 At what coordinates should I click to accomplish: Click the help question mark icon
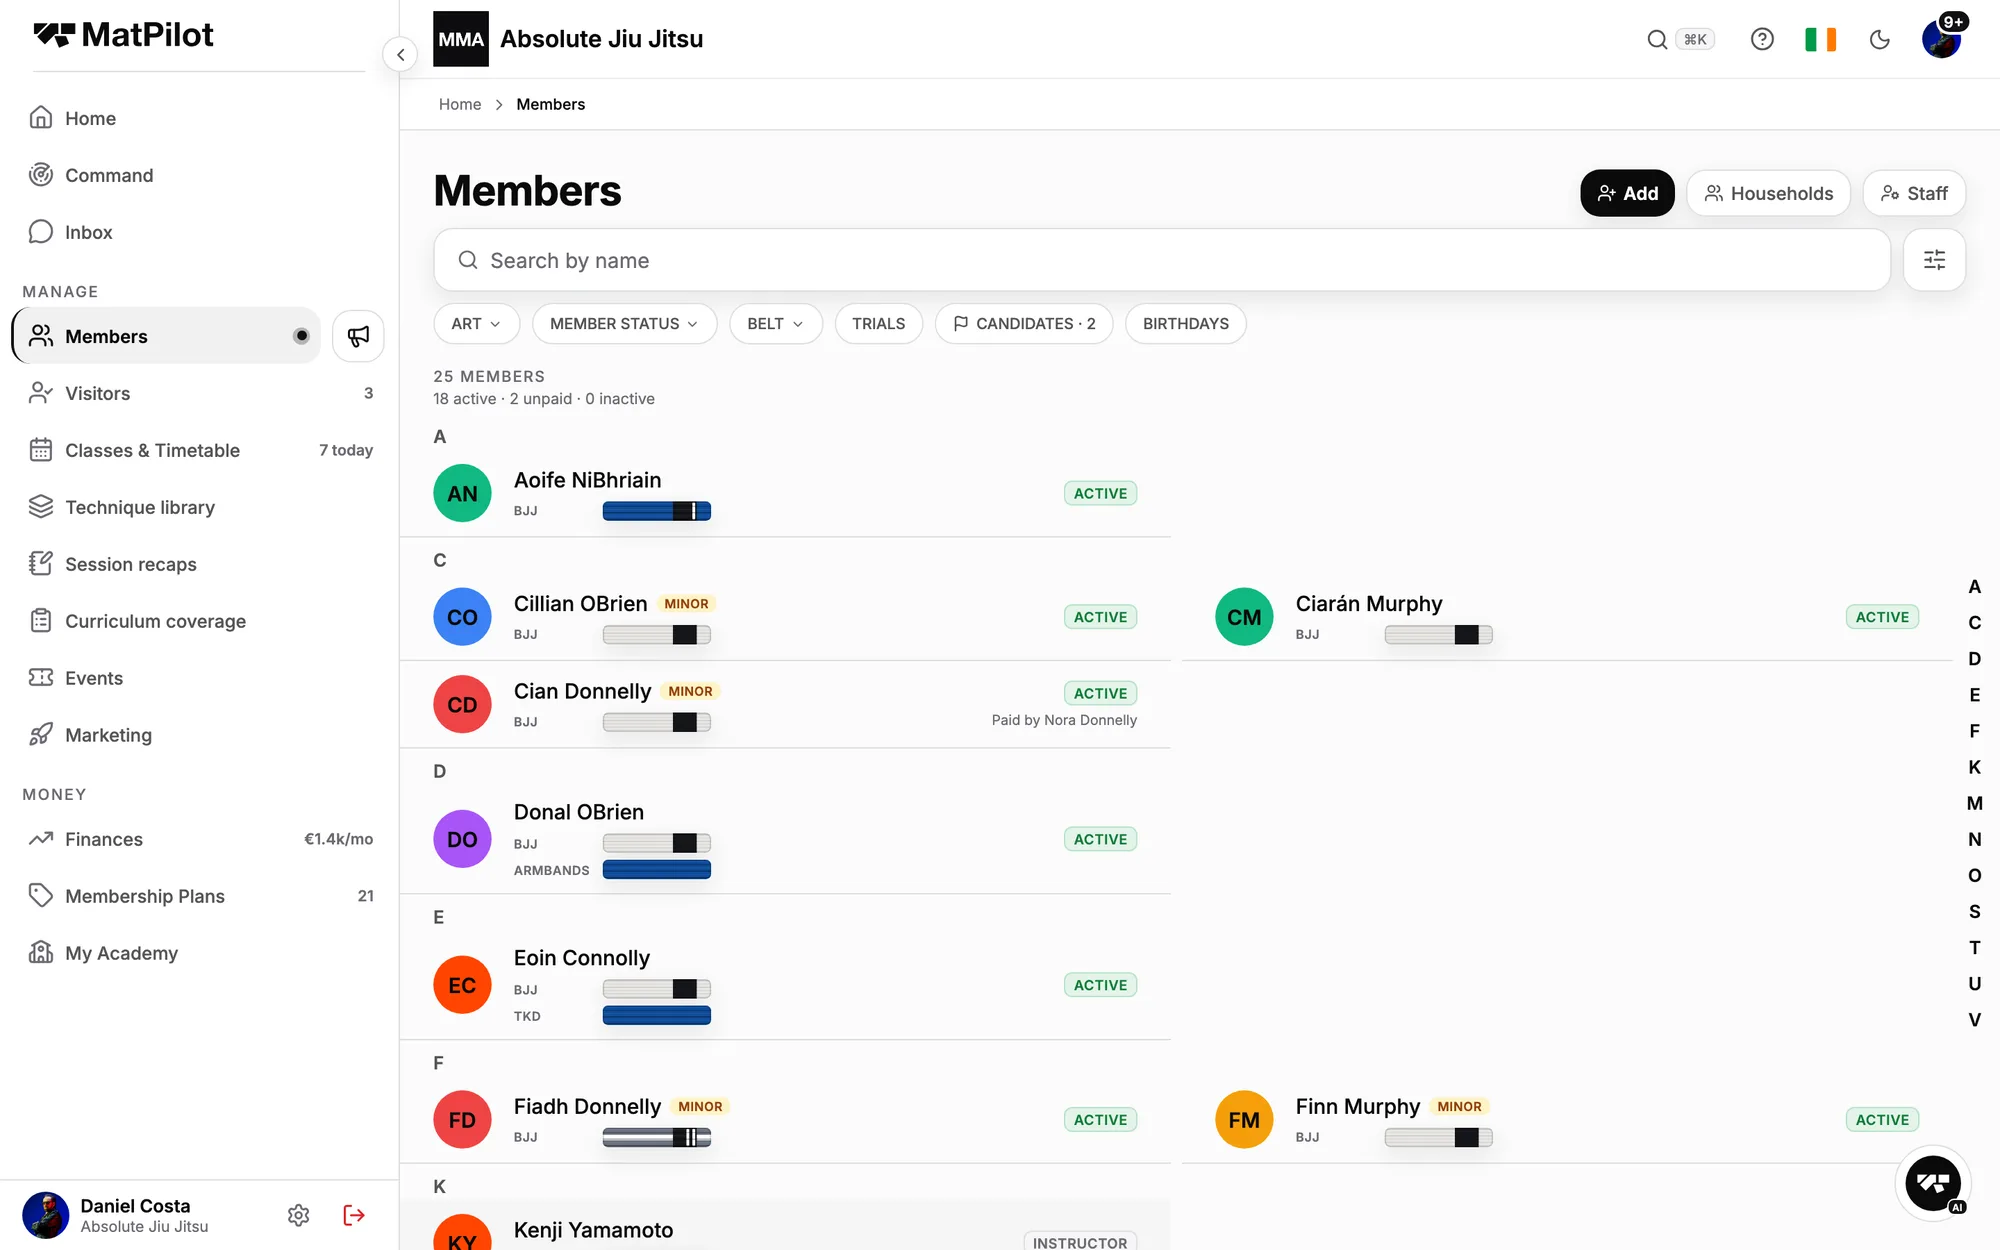pos(1762,39)
